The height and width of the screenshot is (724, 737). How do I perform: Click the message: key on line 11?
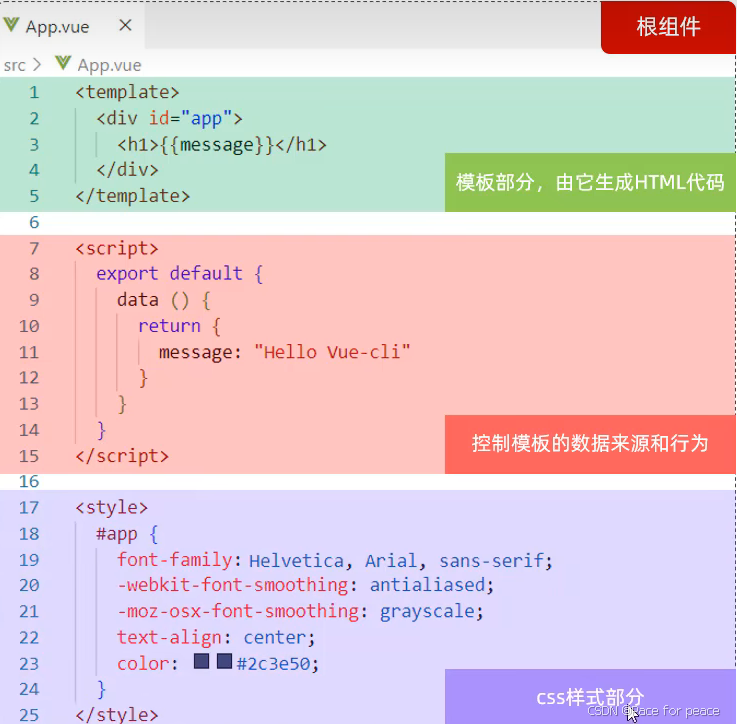pyautogui.click(x=200, y=352)
